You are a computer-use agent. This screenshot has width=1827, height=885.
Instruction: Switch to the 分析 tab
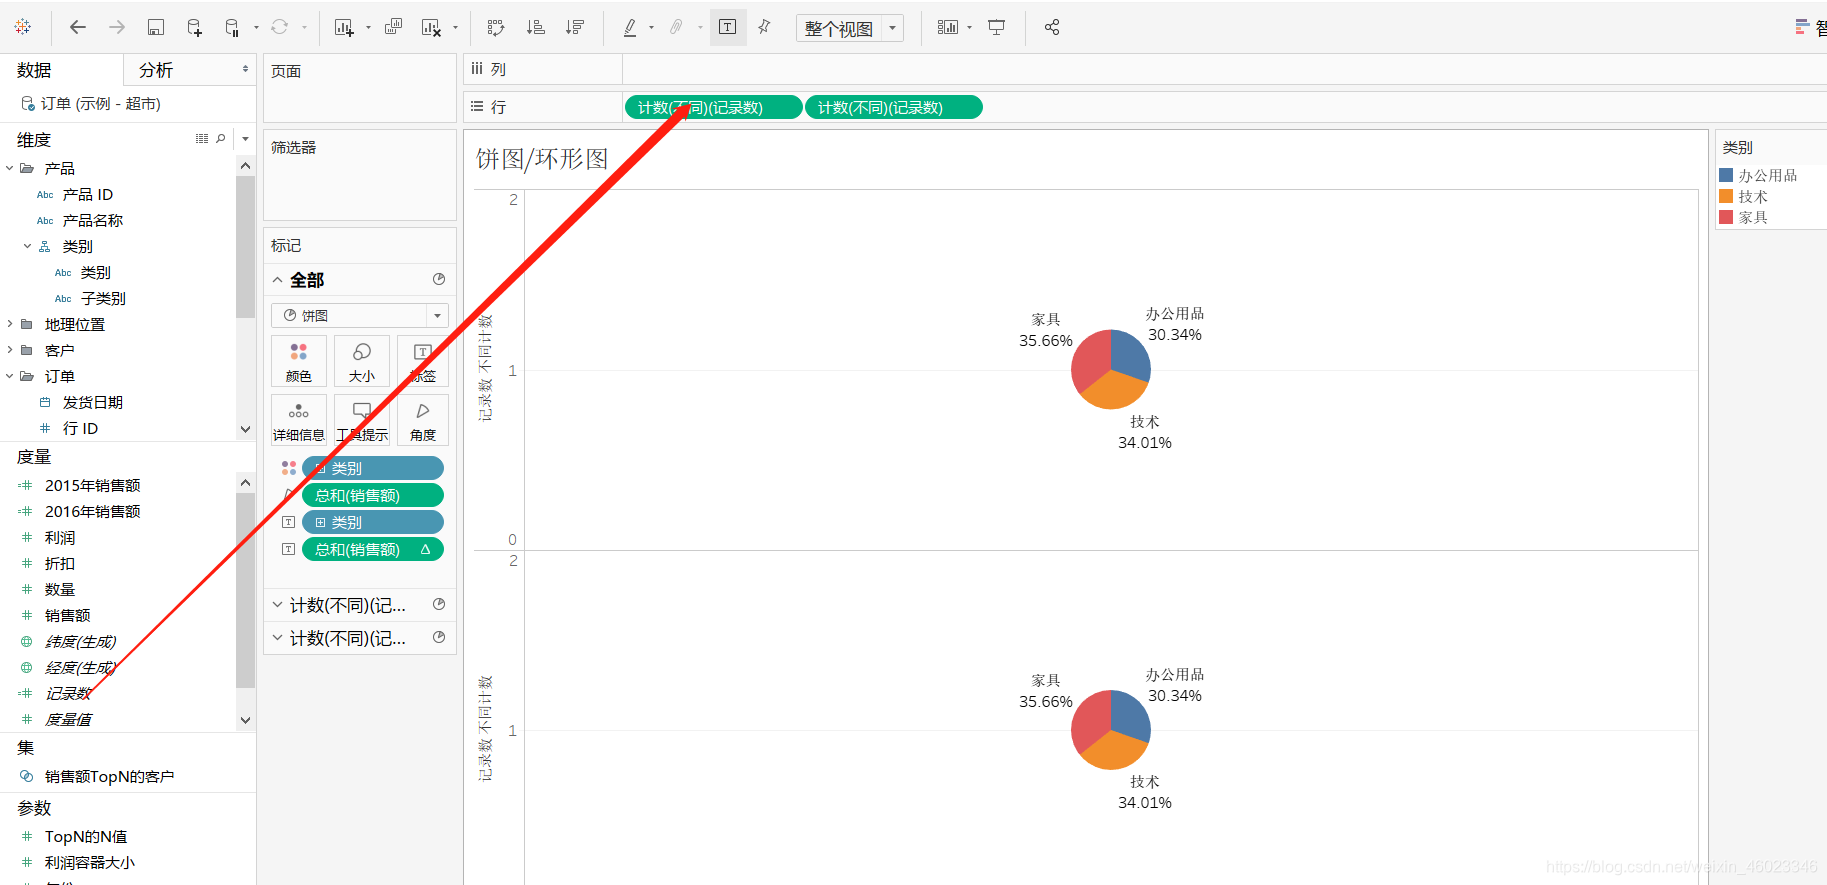156,70
